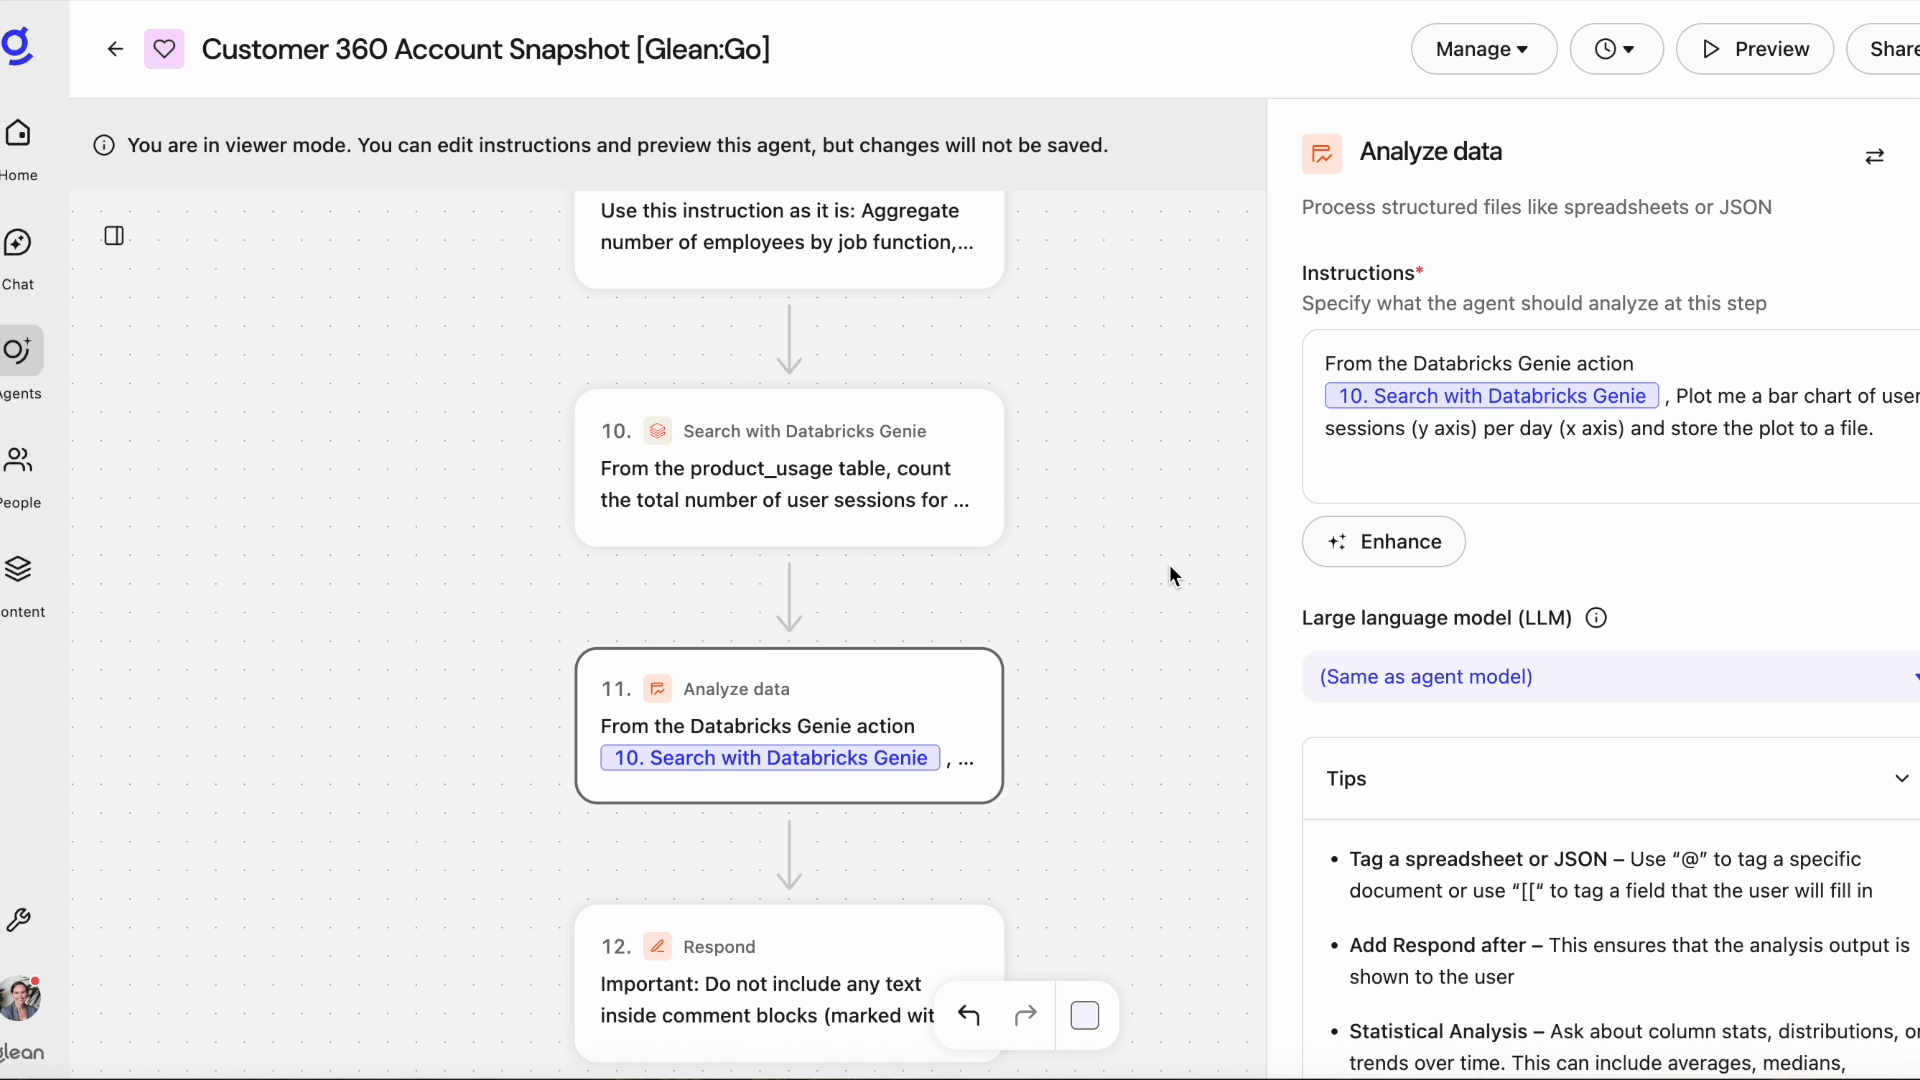Click the Preview button

(1755, 49)
